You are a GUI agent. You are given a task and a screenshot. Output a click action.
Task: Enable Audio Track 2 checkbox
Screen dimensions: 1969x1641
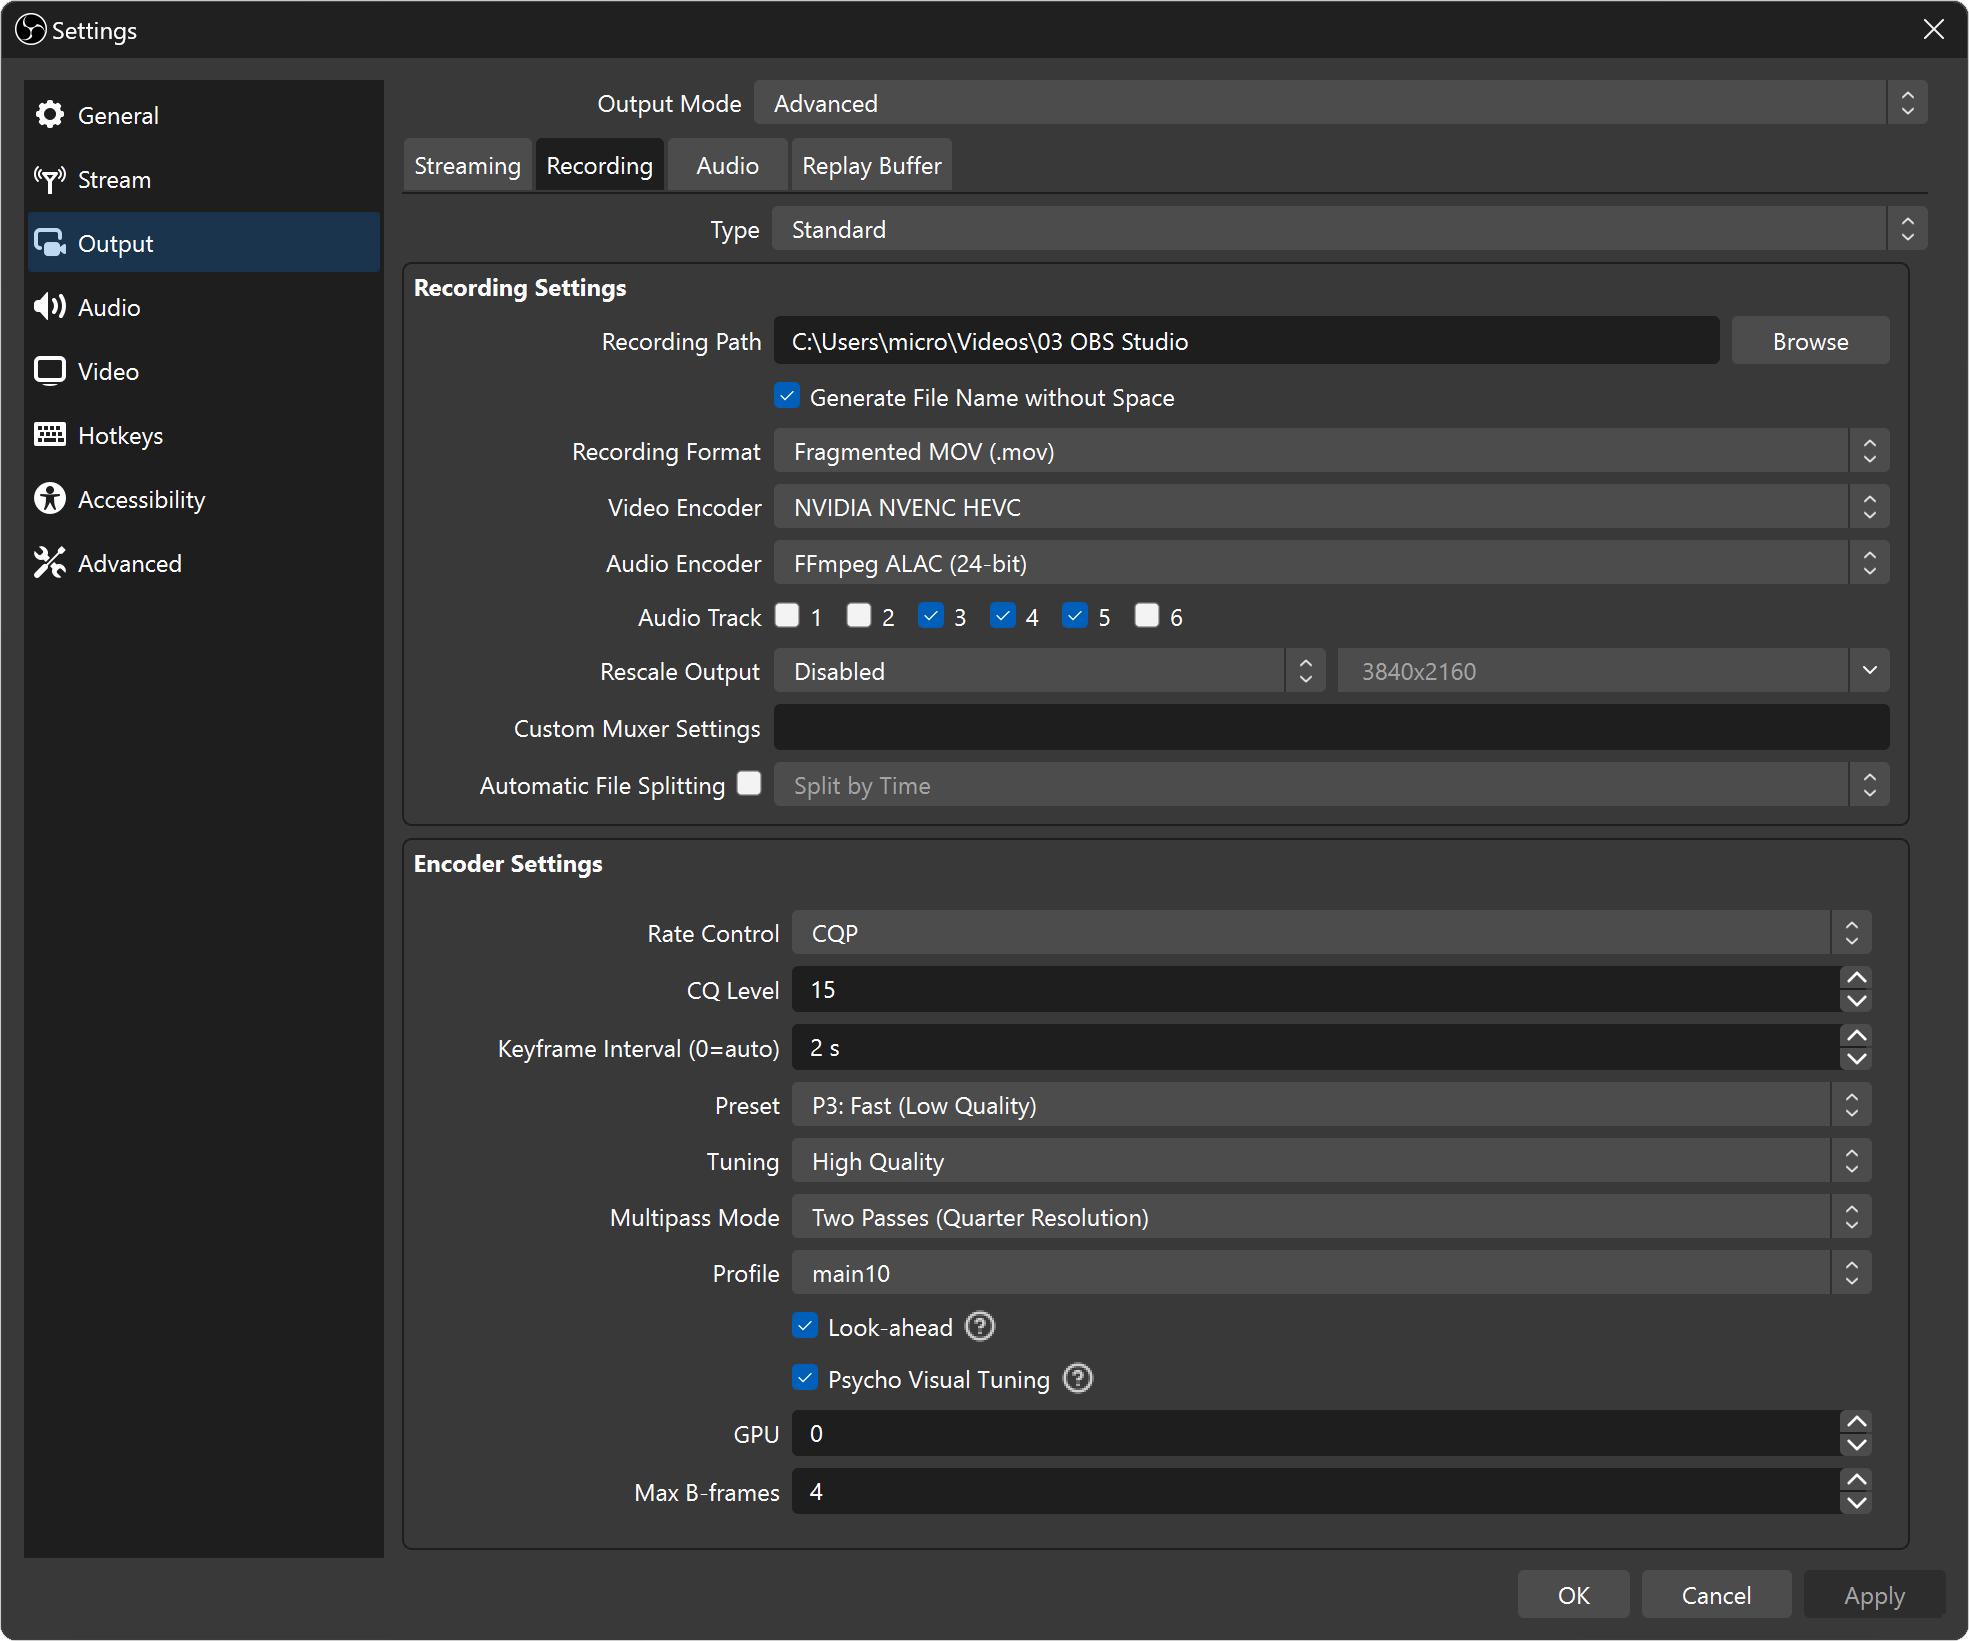click(859, 615)
